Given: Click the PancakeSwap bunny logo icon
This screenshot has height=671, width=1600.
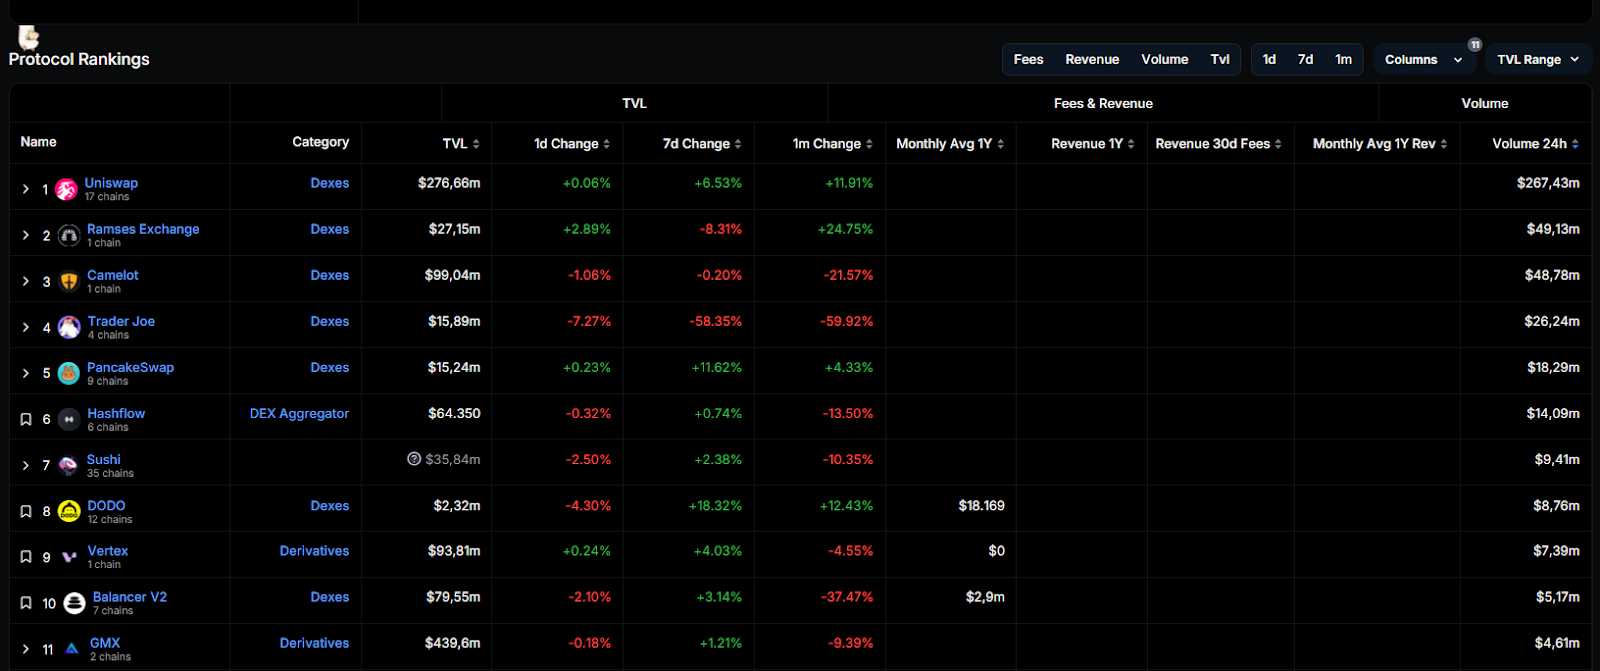Looking at the screenshot, I should (x=69, y=374).
